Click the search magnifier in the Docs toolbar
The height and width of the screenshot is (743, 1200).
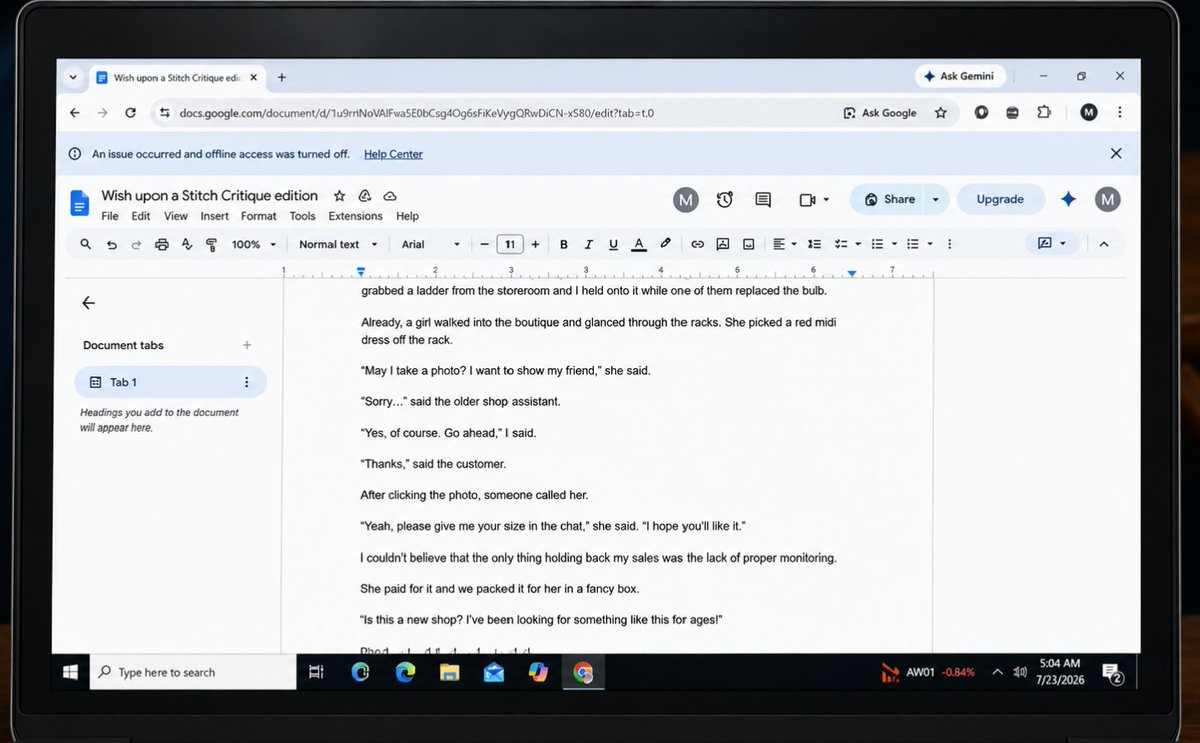pos(86,244)
